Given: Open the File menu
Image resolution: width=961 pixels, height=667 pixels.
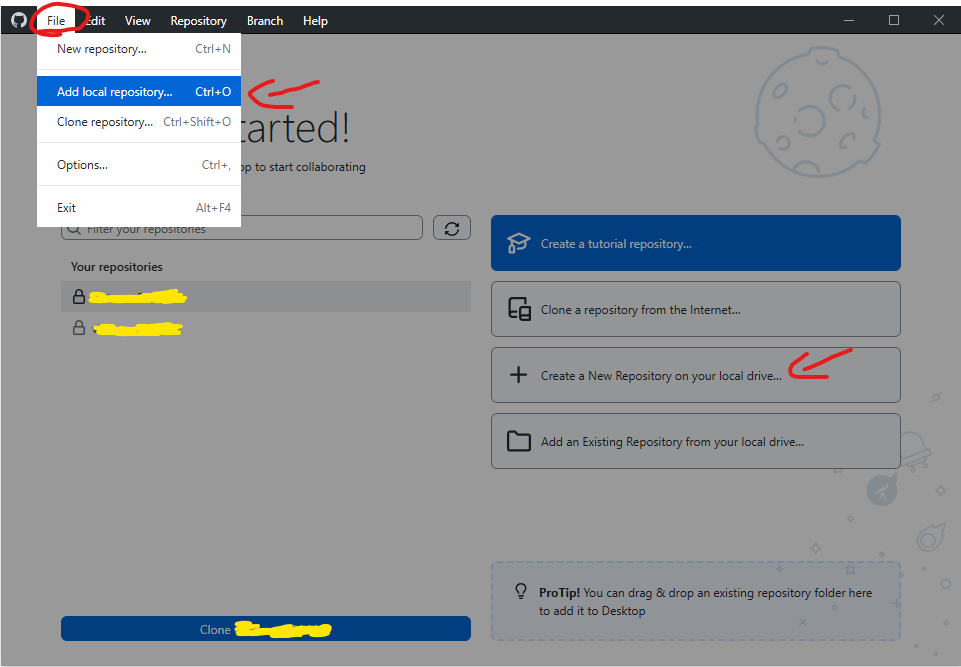Looking at the screenshot, I should click(x=56, y=21).
